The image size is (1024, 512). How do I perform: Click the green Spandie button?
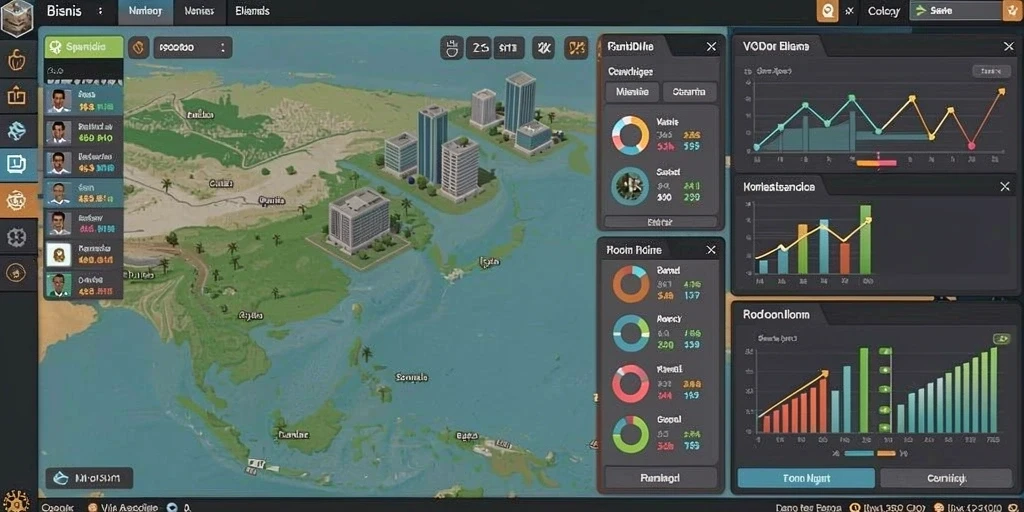pyautogui.click(x=83, y=47)
